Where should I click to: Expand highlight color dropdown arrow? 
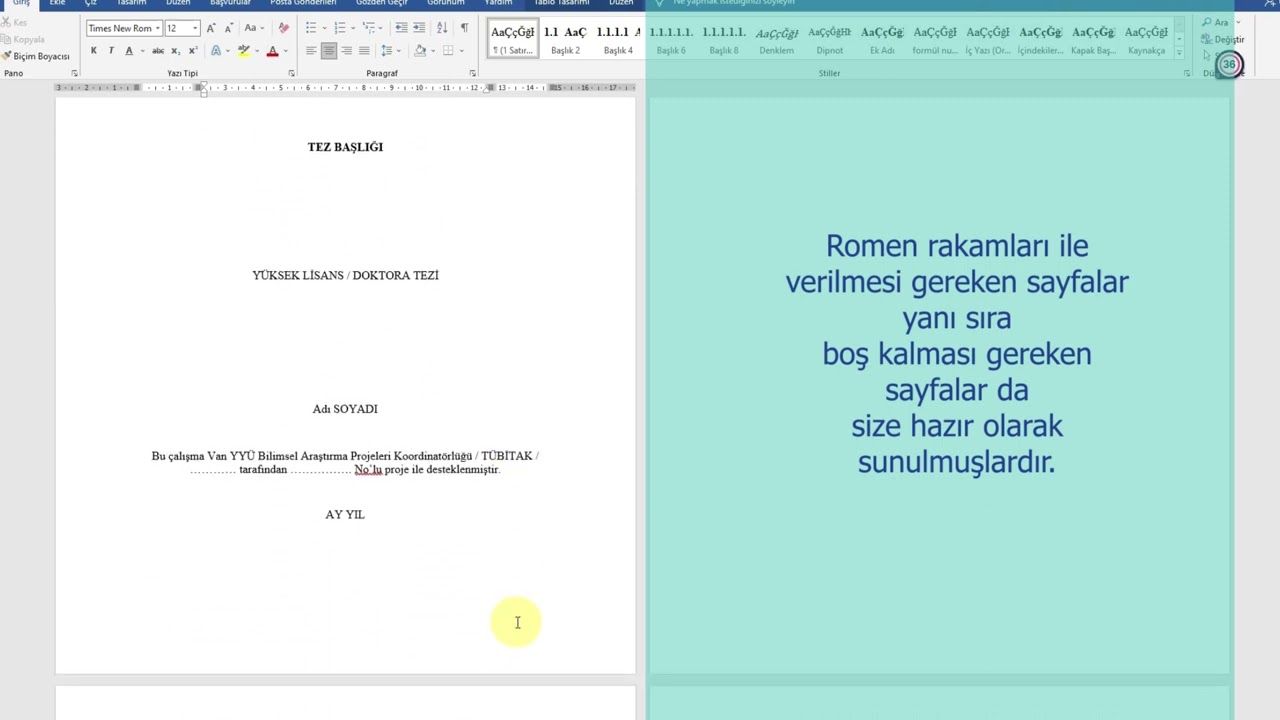click(255, 51)
